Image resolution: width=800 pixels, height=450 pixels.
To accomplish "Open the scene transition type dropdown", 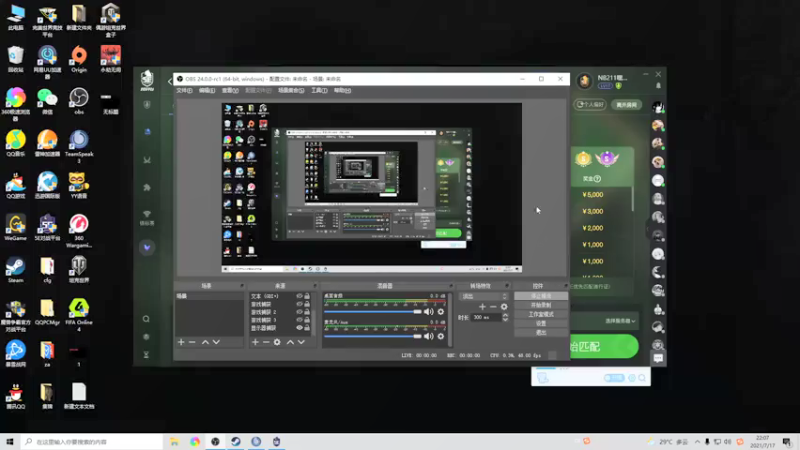I will (484, 296).
